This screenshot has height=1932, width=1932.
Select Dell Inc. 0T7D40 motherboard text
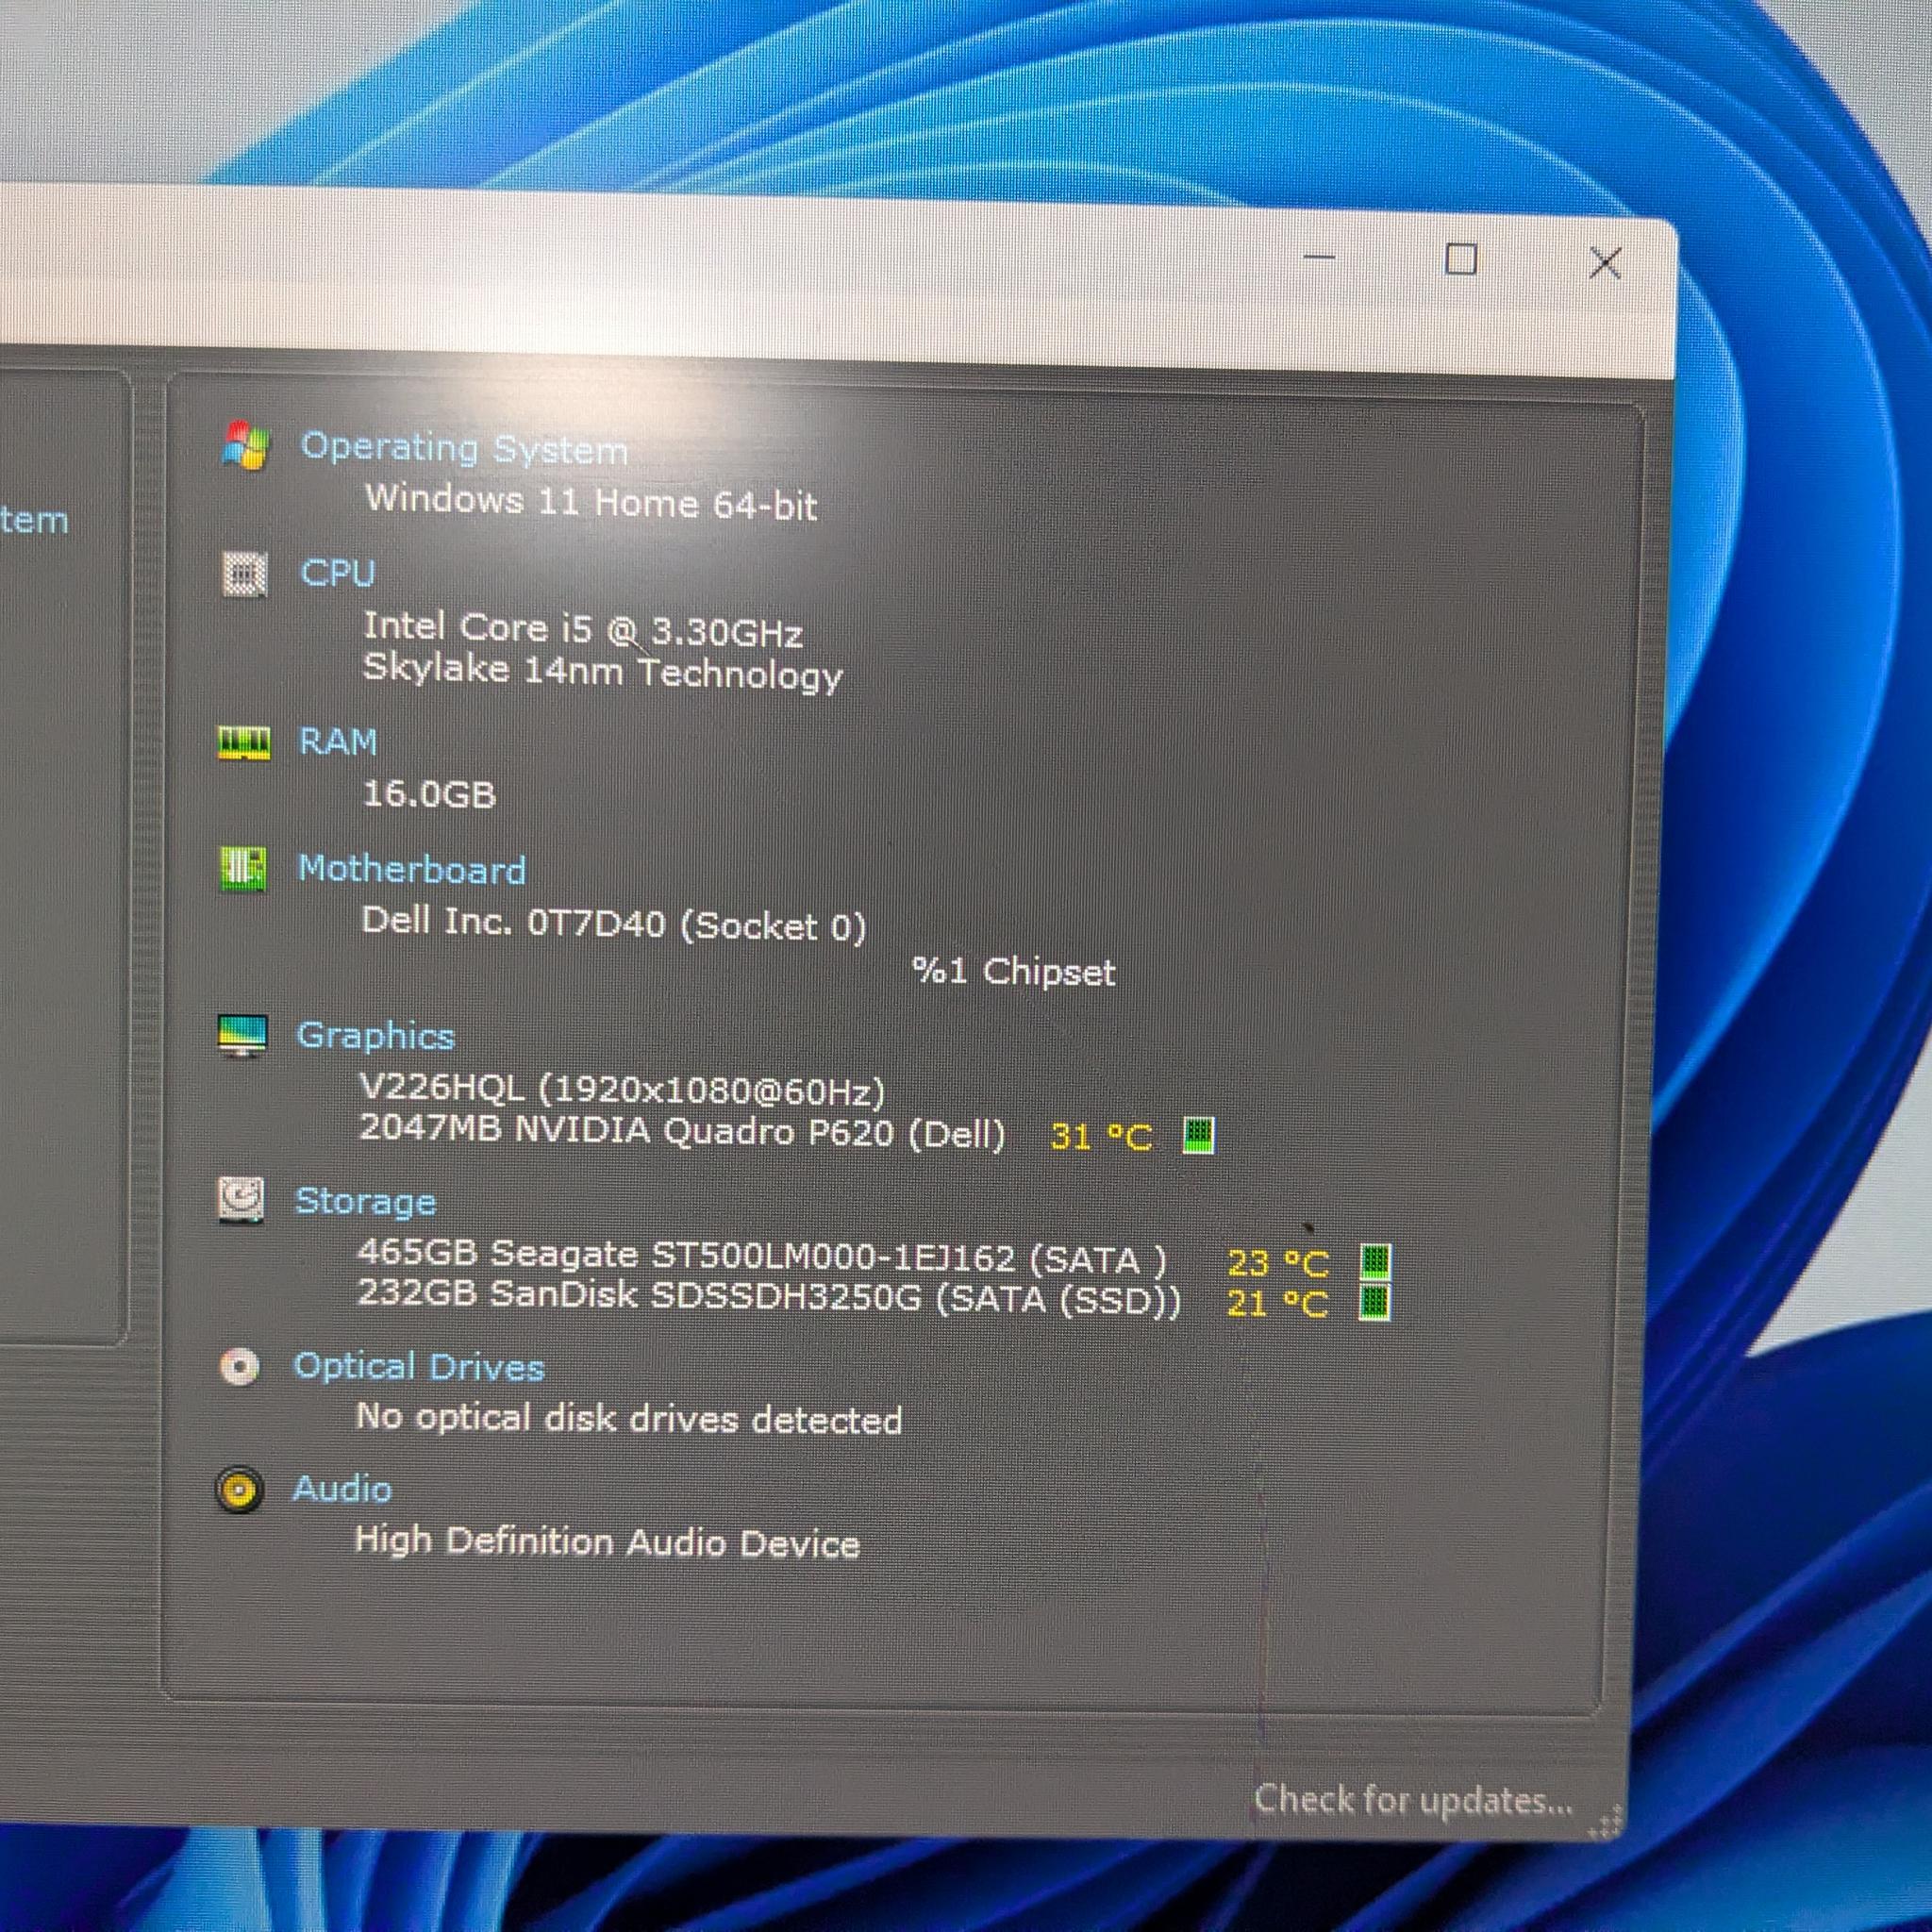click(x=613, y=923)
